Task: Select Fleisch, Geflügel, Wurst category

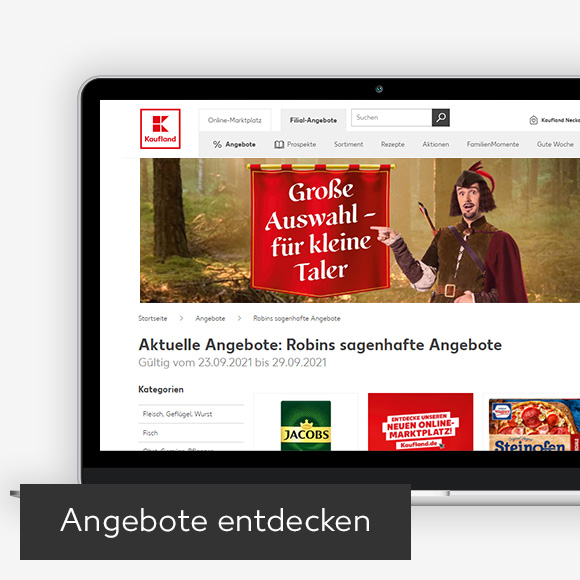Action: pyautogui.click(x=191, y=414)
